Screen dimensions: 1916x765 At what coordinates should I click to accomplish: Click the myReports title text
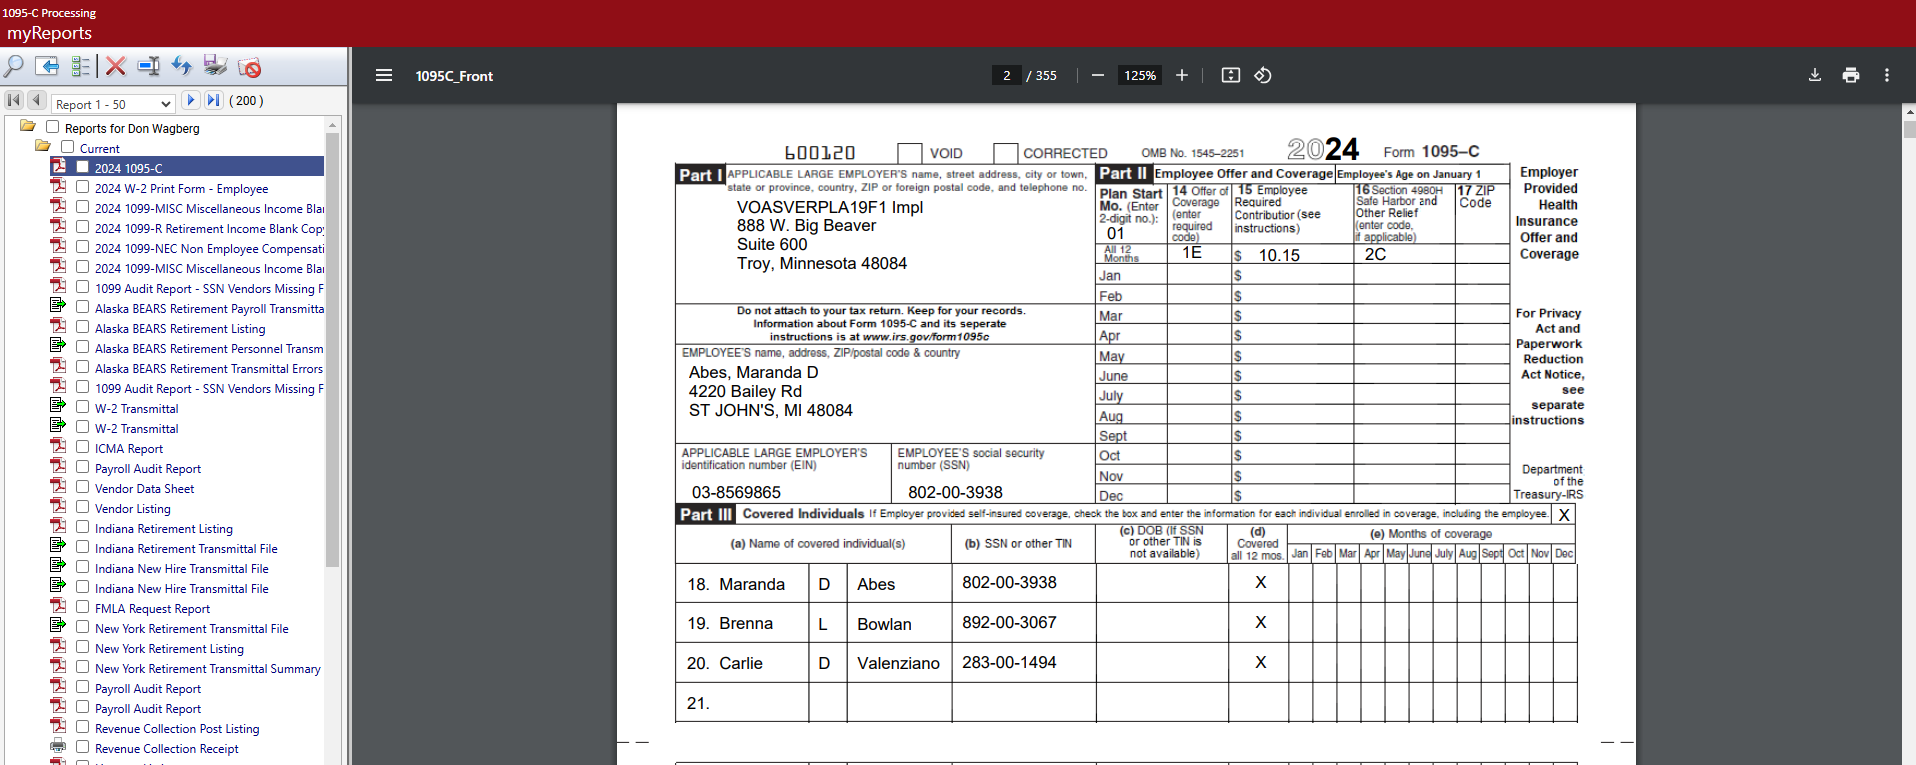point(49,33)
